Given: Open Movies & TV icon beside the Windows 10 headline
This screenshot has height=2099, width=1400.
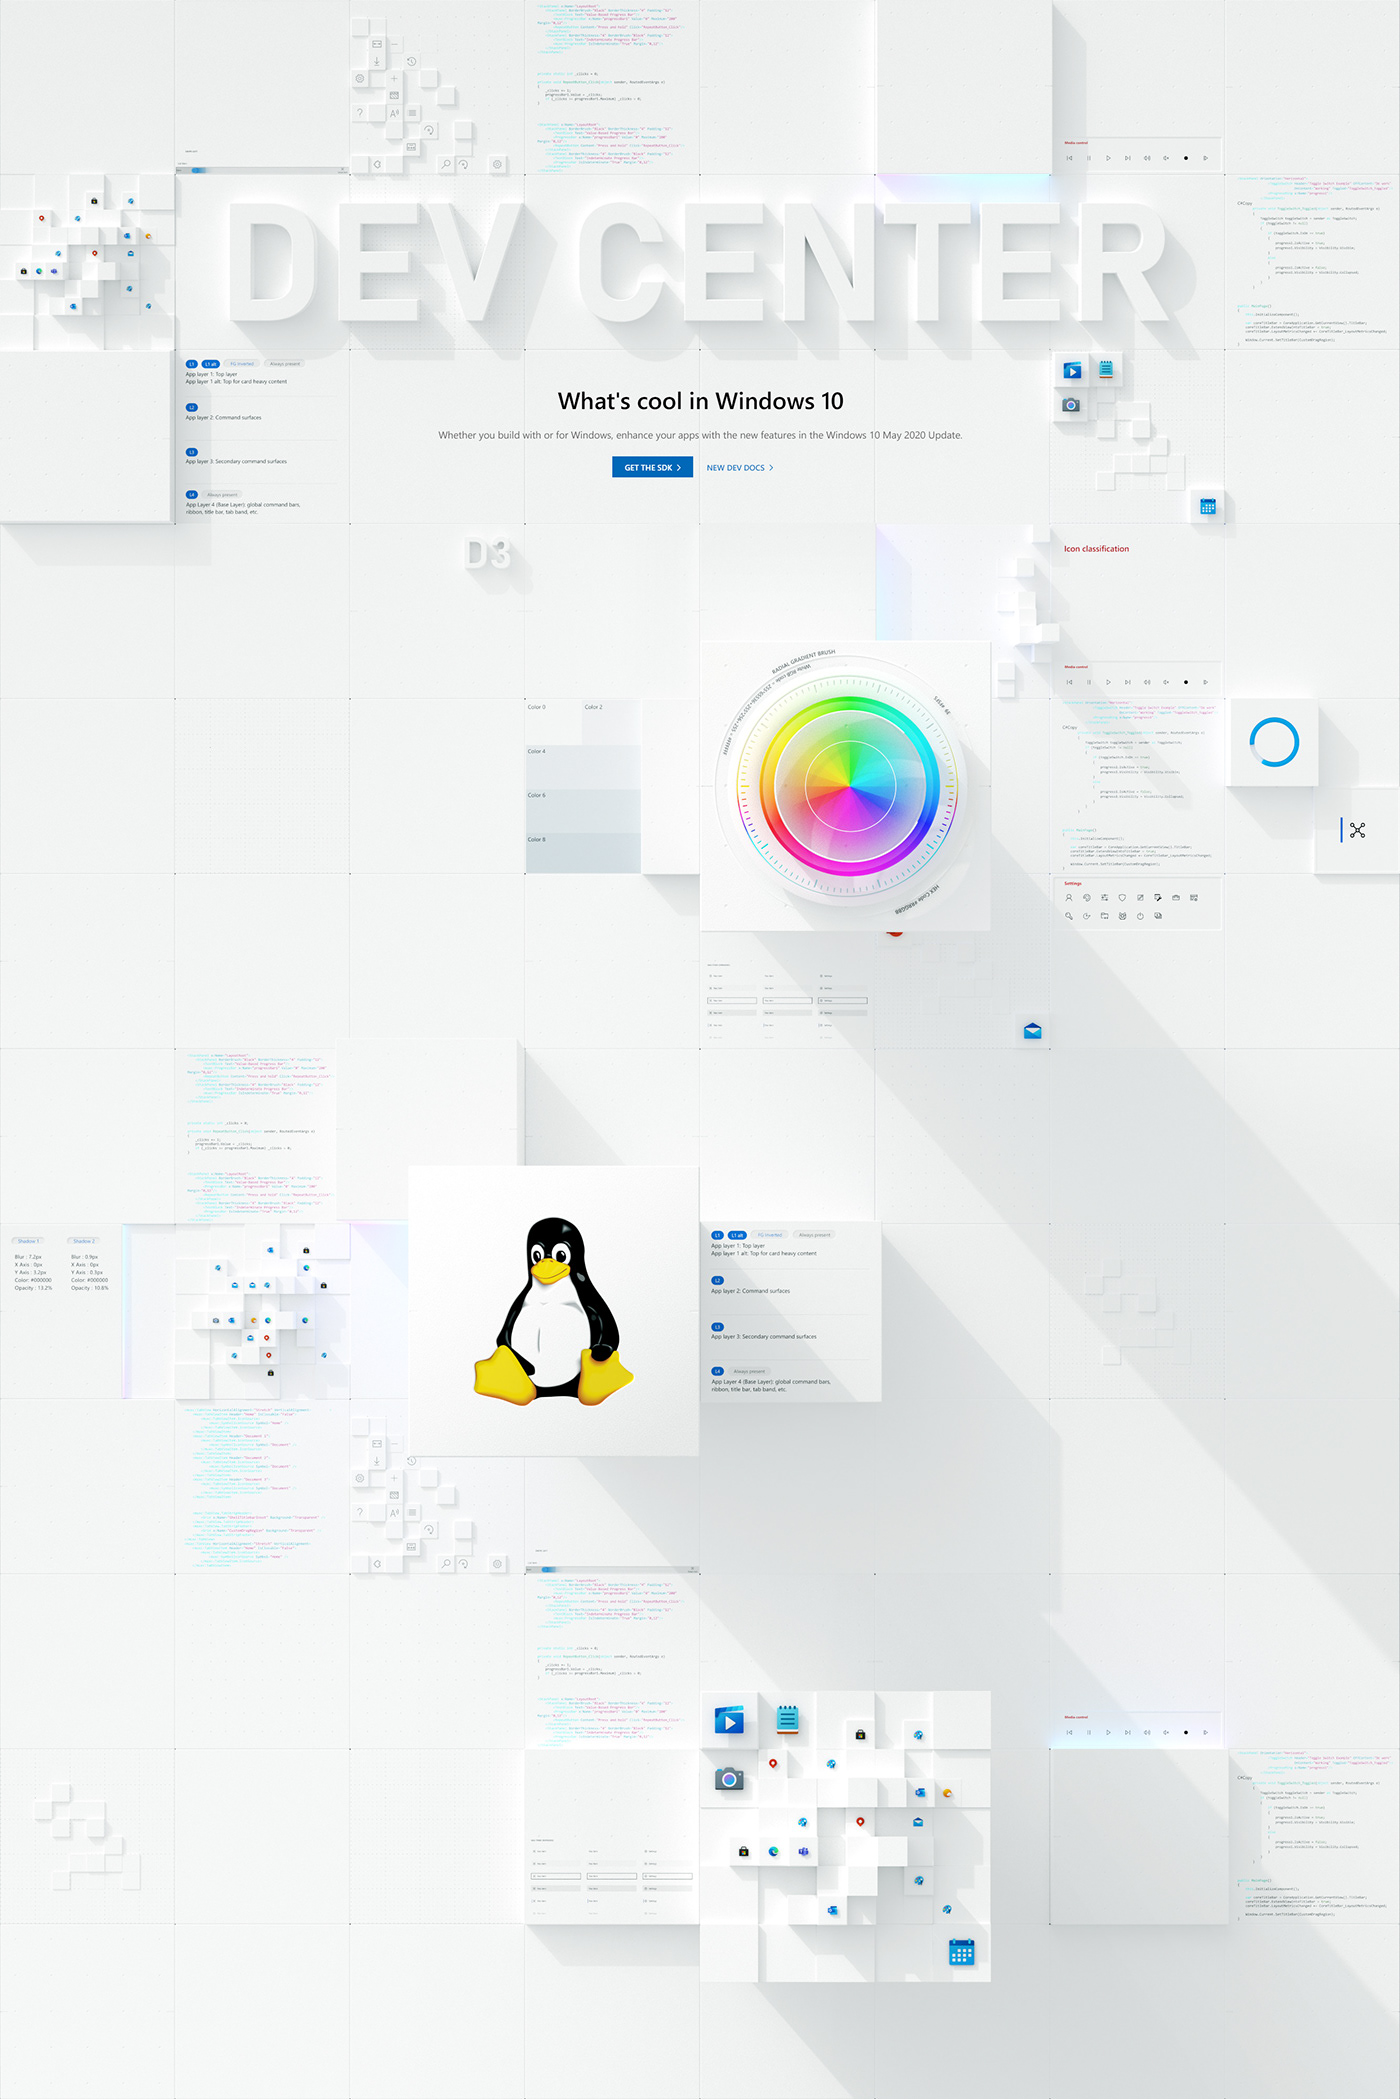Looking at the screenshot, I should [1072, 371].
